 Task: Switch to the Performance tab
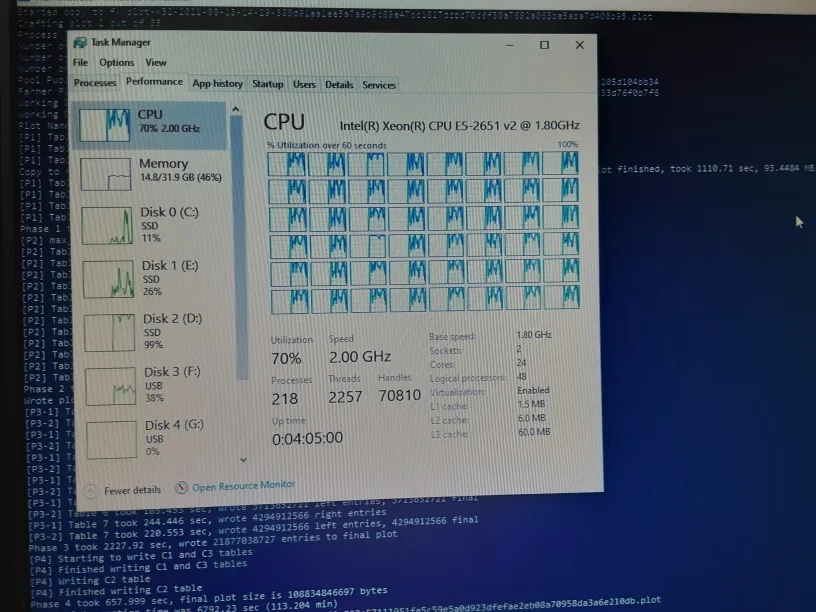(x=154, y=82)
